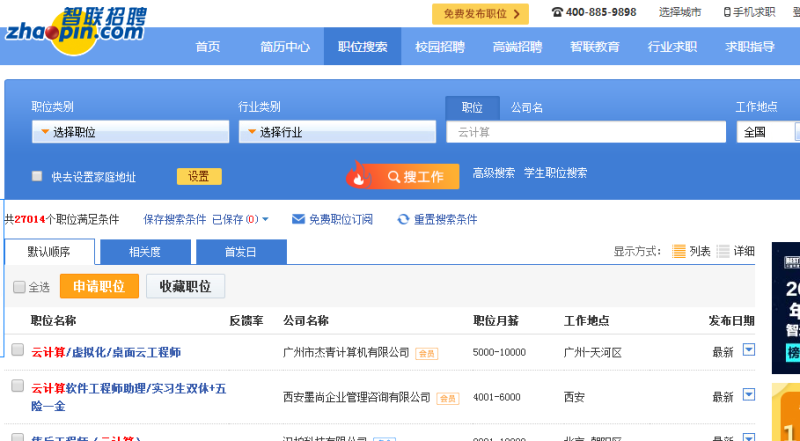Click the 发布日期 column header
Viewport: 800px width, 441px height.
[x=731, y=321]
